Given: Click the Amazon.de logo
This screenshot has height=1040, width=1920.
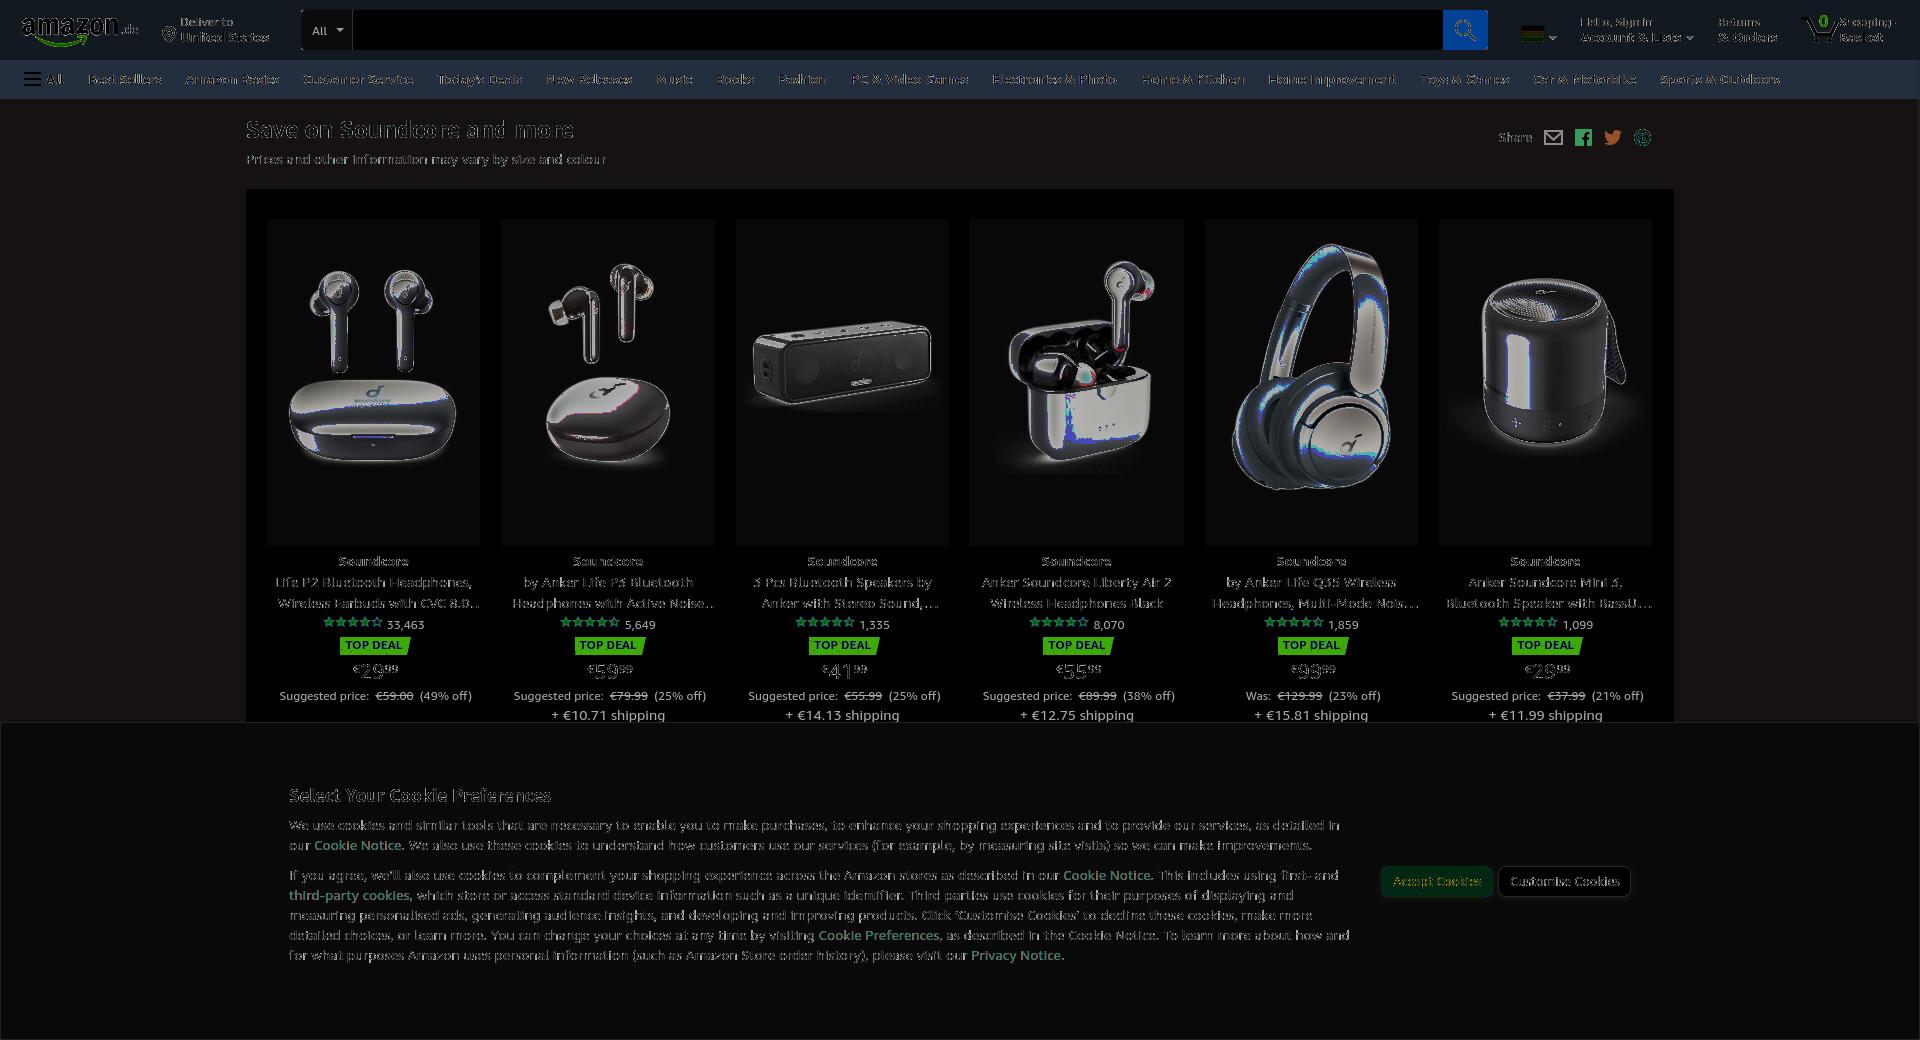Looking at the screenshot, I should click(x=79, y=30).
